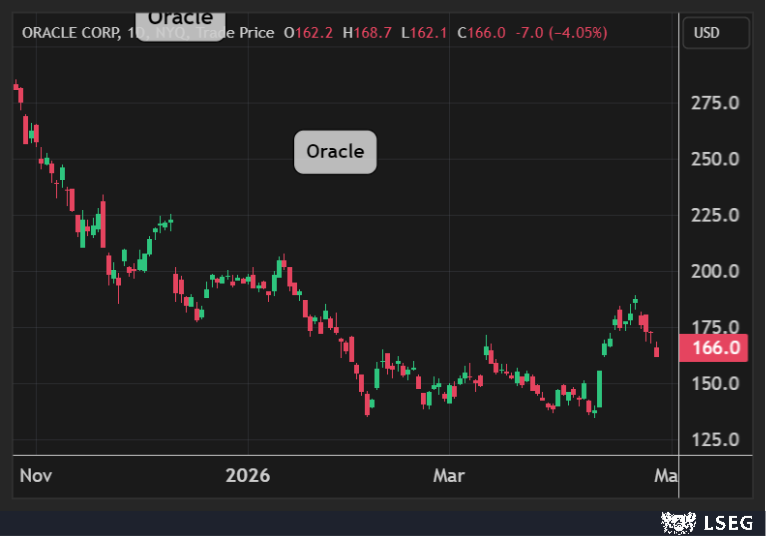The height and width of the screenshot is (536, 766).
Task: Click the 125.0 price axis label
Action: pyautogui.click(x=714, y=439)
